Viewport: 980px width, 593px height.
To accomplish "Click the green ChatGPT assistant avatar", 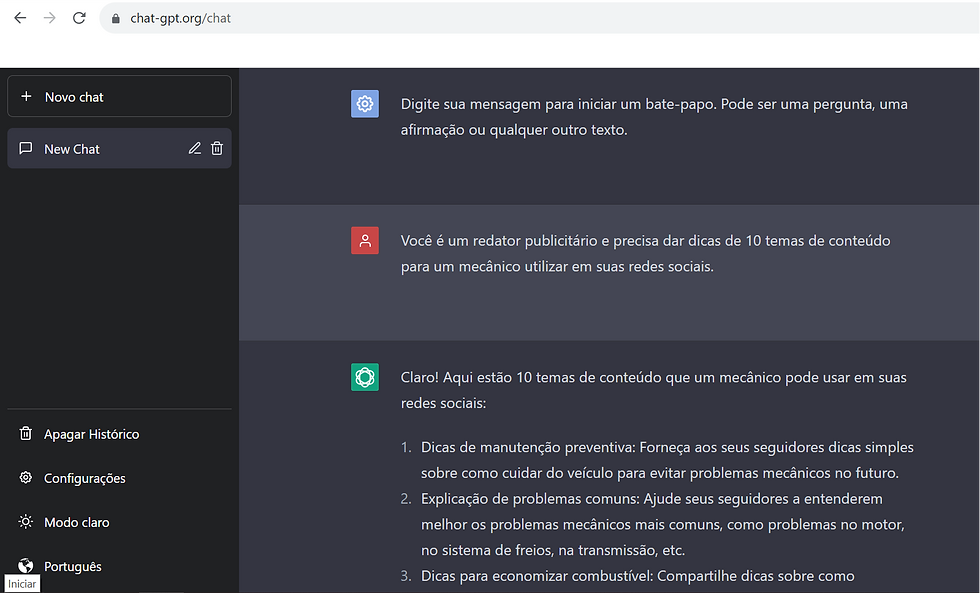I will (x=365, y=377).
